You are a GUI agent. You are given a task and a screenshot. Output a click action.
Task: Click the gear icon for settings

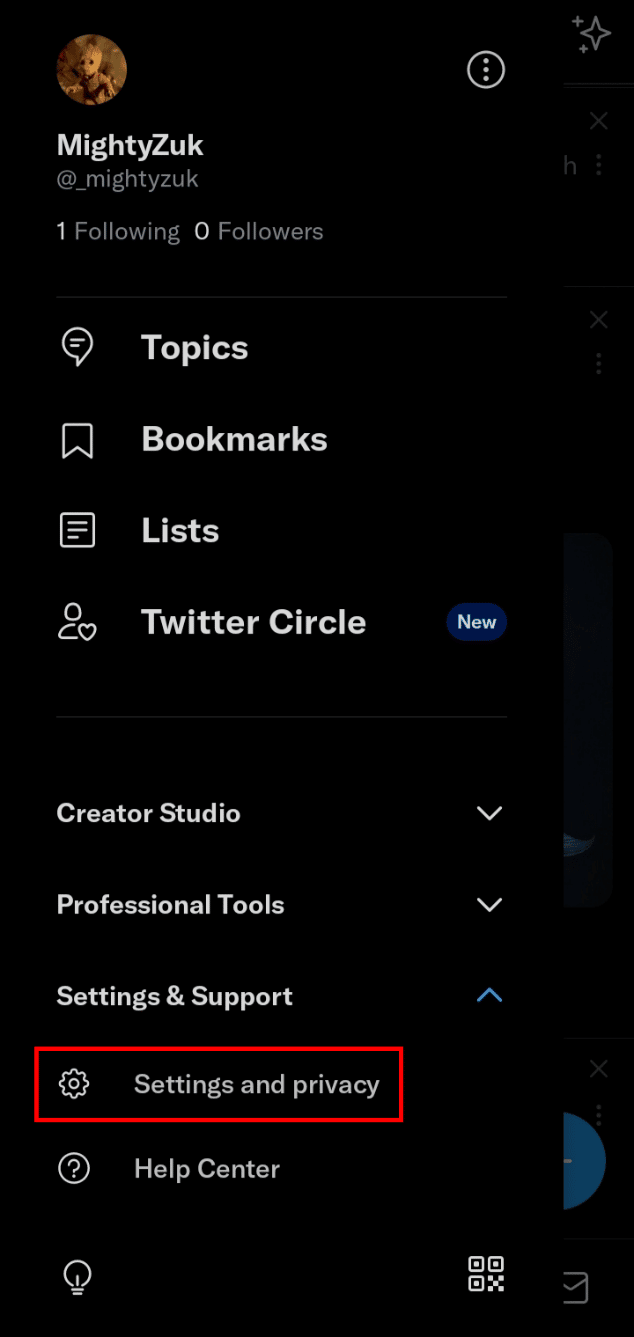[74, 1084]
